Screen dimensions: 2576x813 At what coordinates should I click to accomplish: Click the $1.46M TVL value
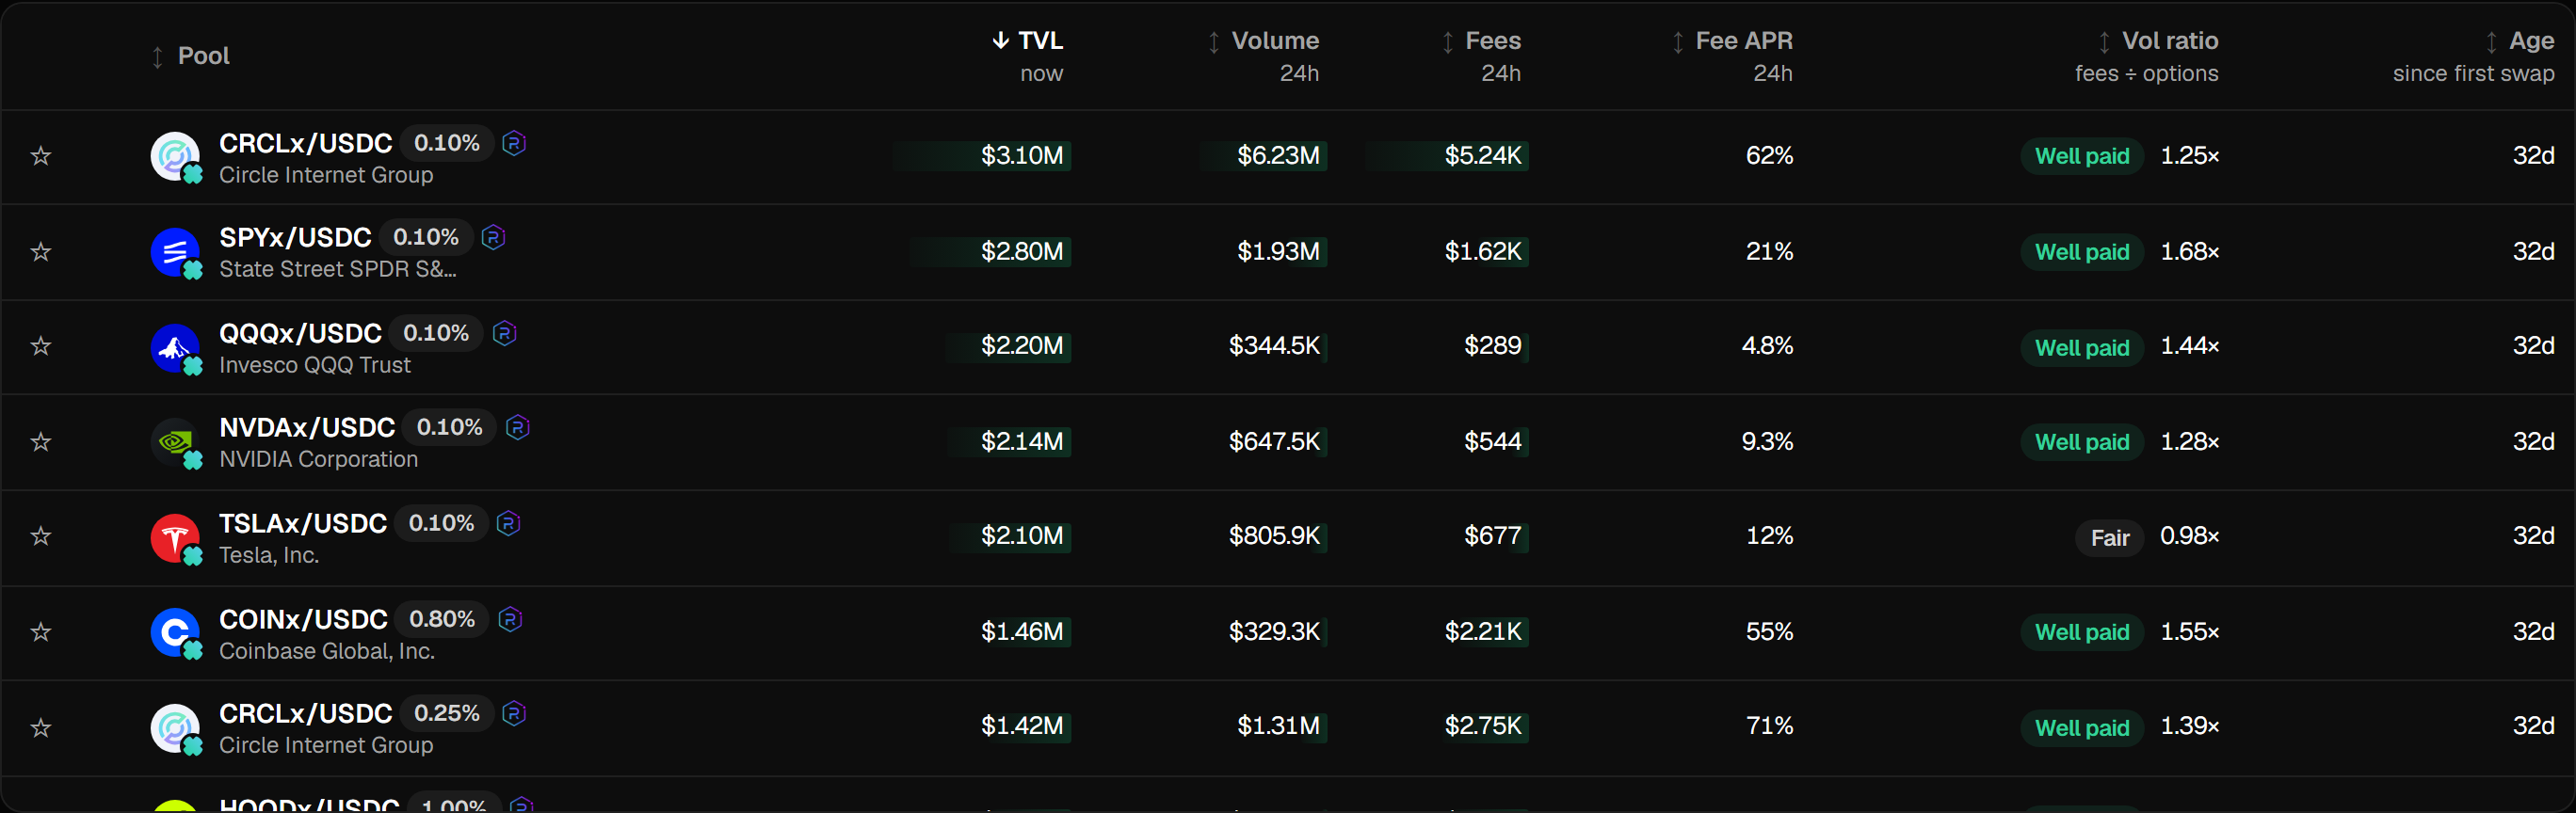pos(1022,632)
